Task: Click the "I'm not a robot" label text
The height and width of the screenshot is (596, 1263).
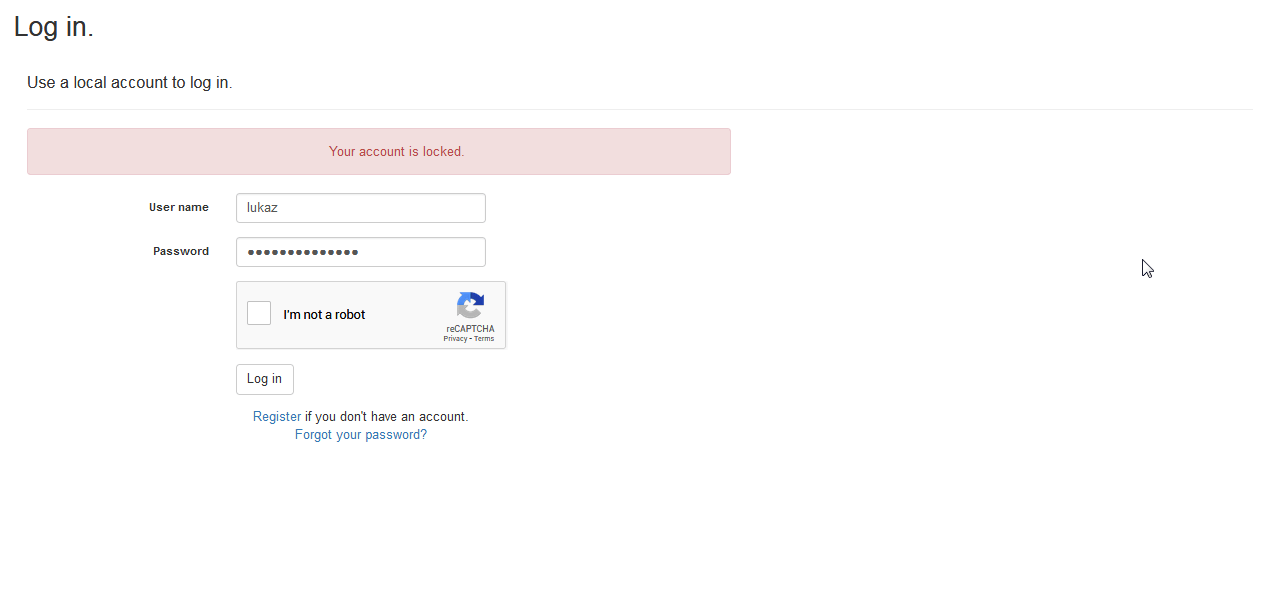Action: click(324, 315)
